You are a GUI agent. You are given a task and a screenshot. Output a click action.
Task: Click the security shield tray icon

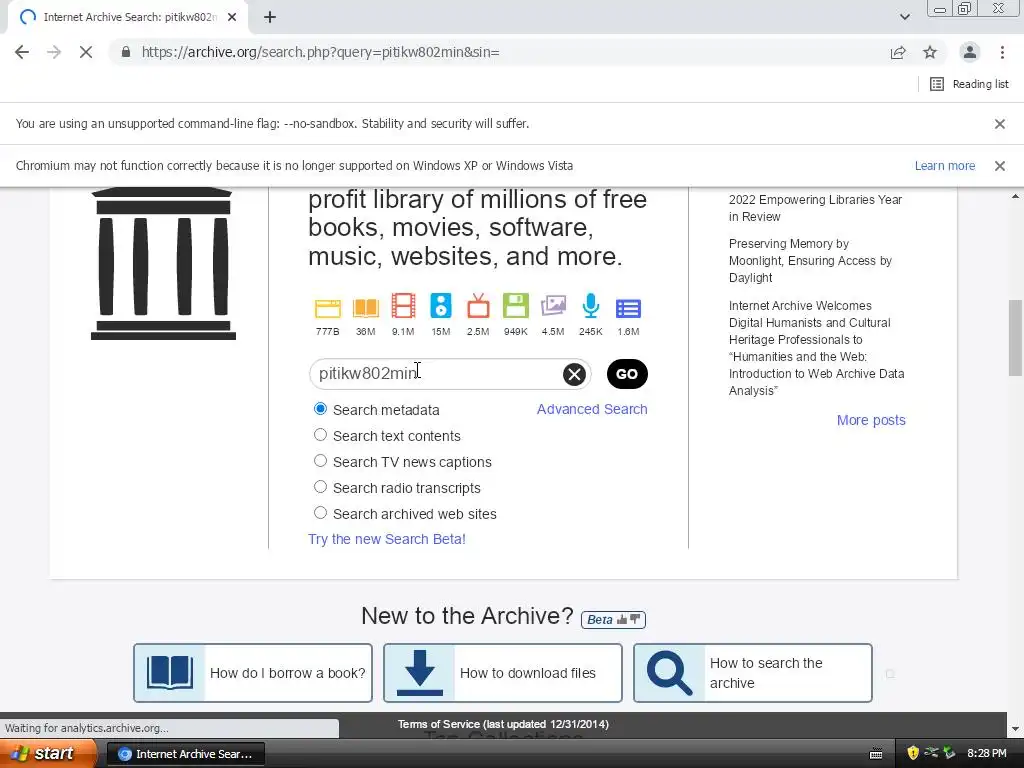[x=913, y=754]
